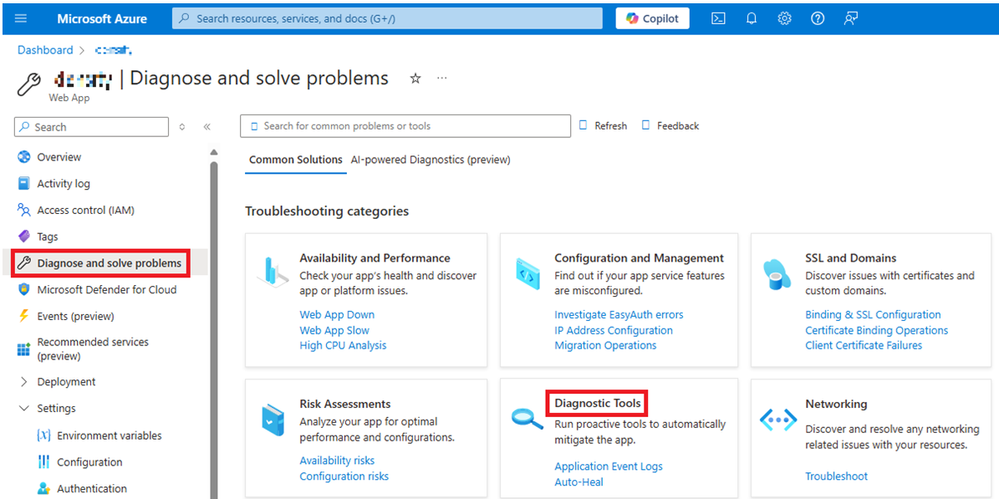Click the search common problems field
Viewport: 999px width, 499px height.
[405, 126]
